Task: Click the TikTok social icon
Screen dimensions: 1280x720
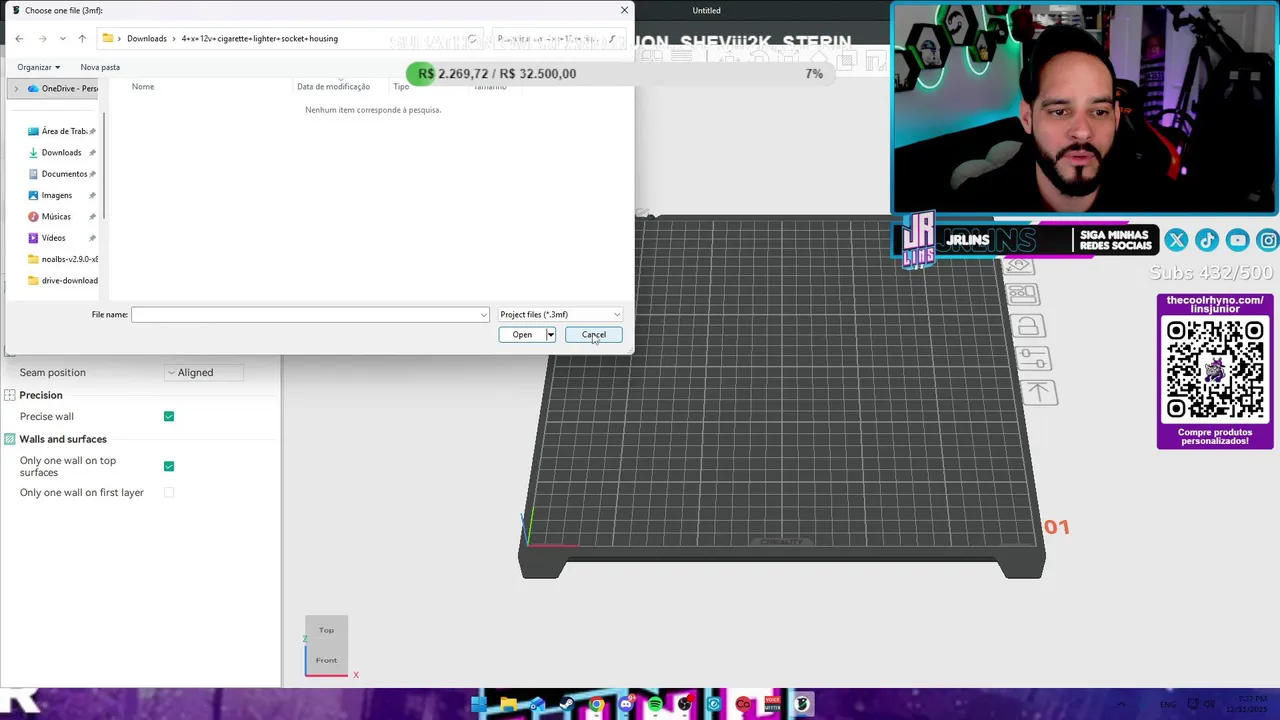Action: tap(1207, 240)
